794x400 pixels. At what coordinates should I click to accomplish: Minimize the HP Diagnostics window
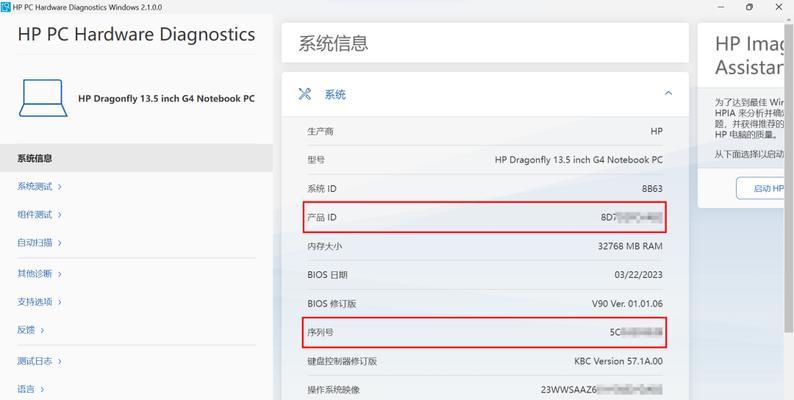pos(721,7)
